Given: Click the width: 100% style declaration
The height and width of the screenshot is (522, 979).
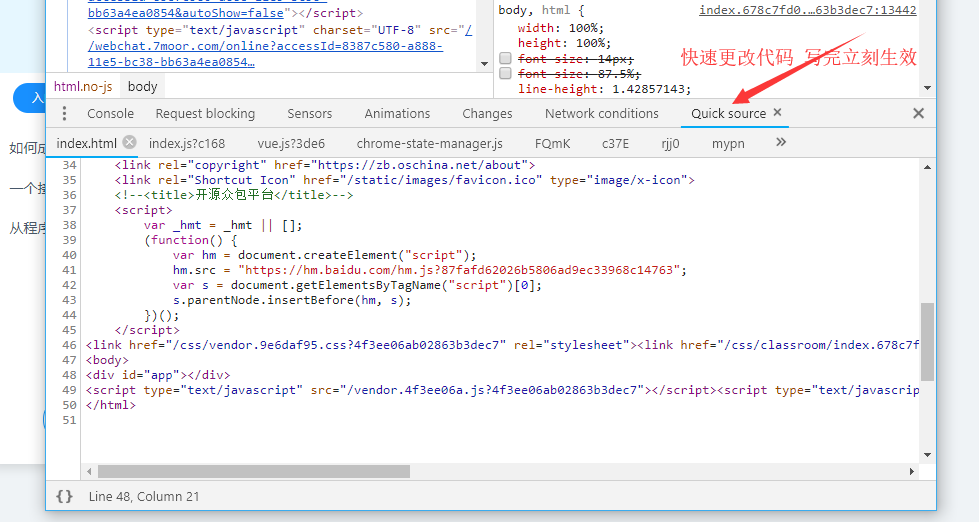Looking at the screenshot, I should click(x=561, y=28).
